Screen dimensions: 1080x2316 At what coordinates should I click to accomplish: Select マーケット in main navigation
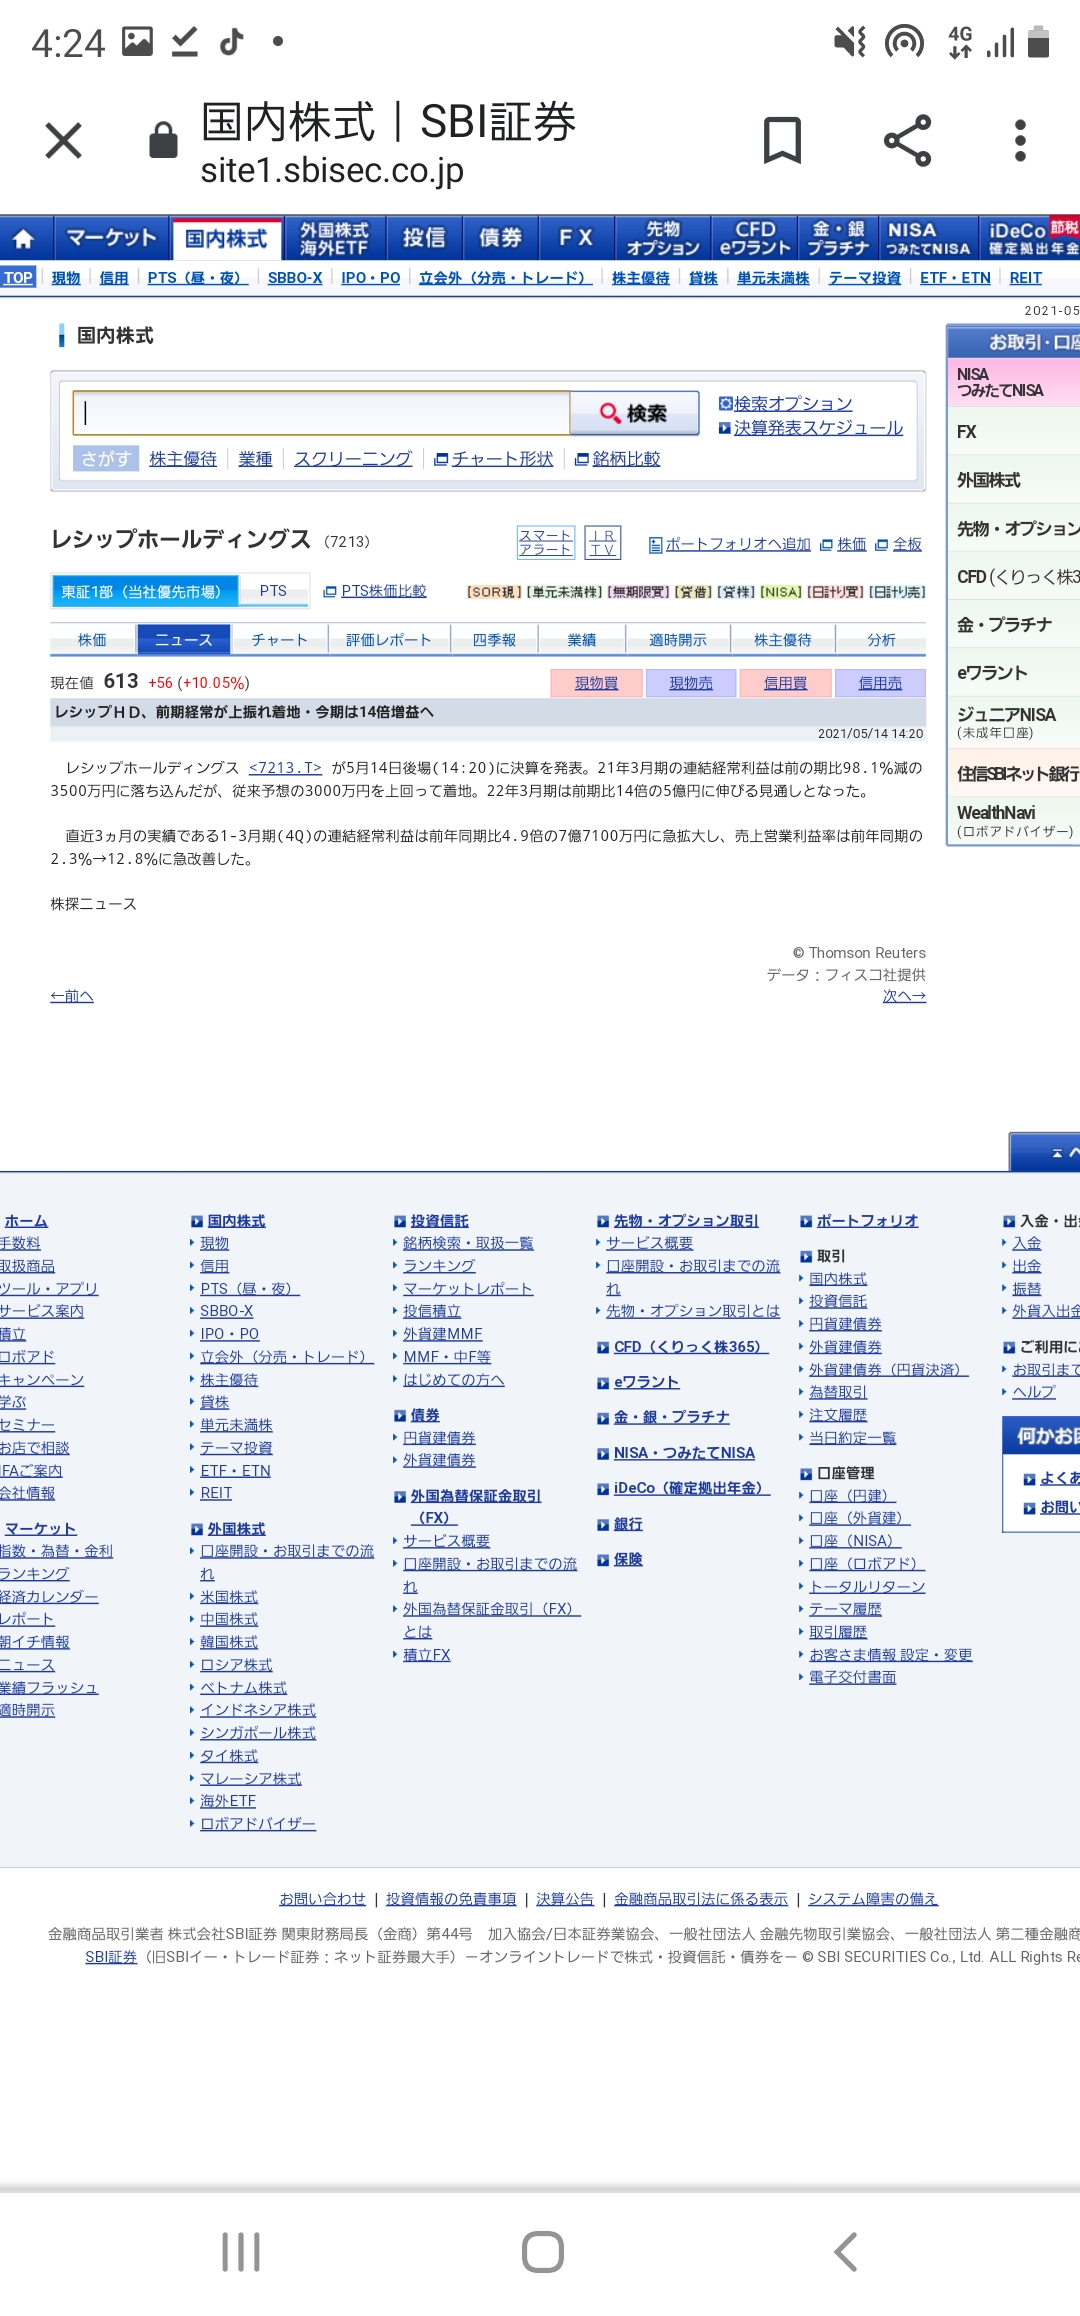pyautogui.click(x=111, y=238)
